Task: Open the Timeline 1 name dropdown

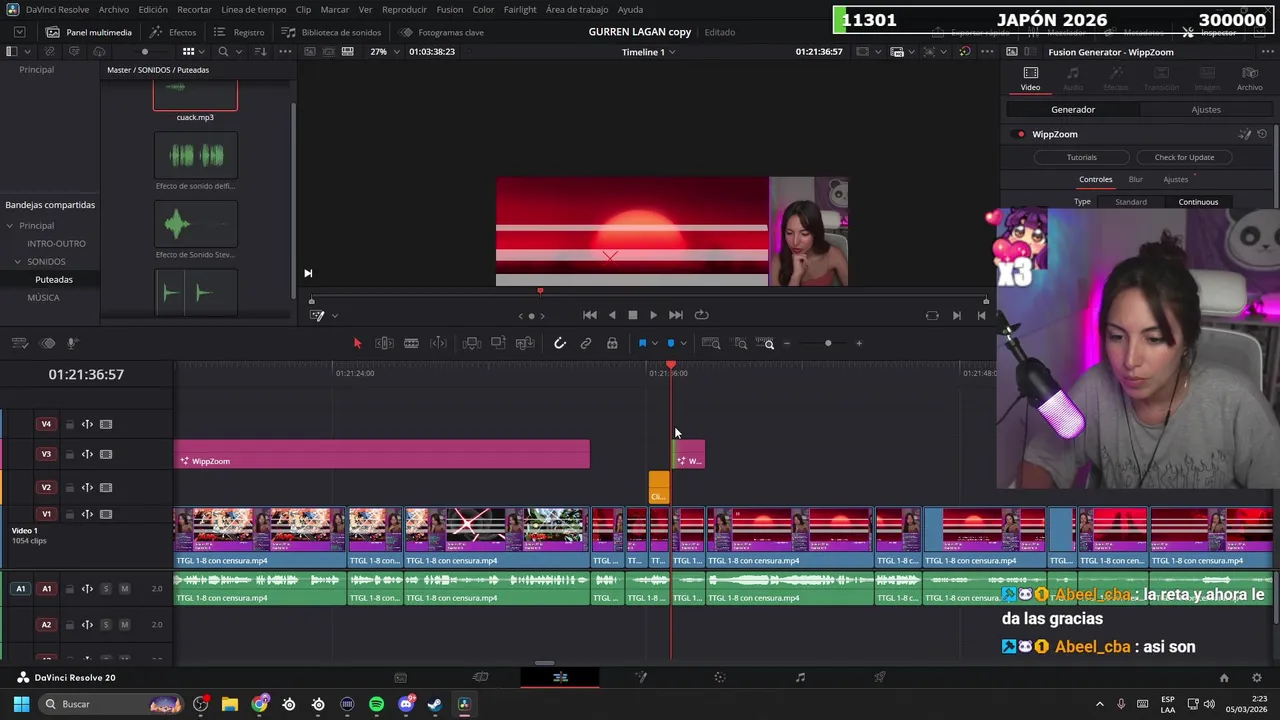Action: [648, 52]
